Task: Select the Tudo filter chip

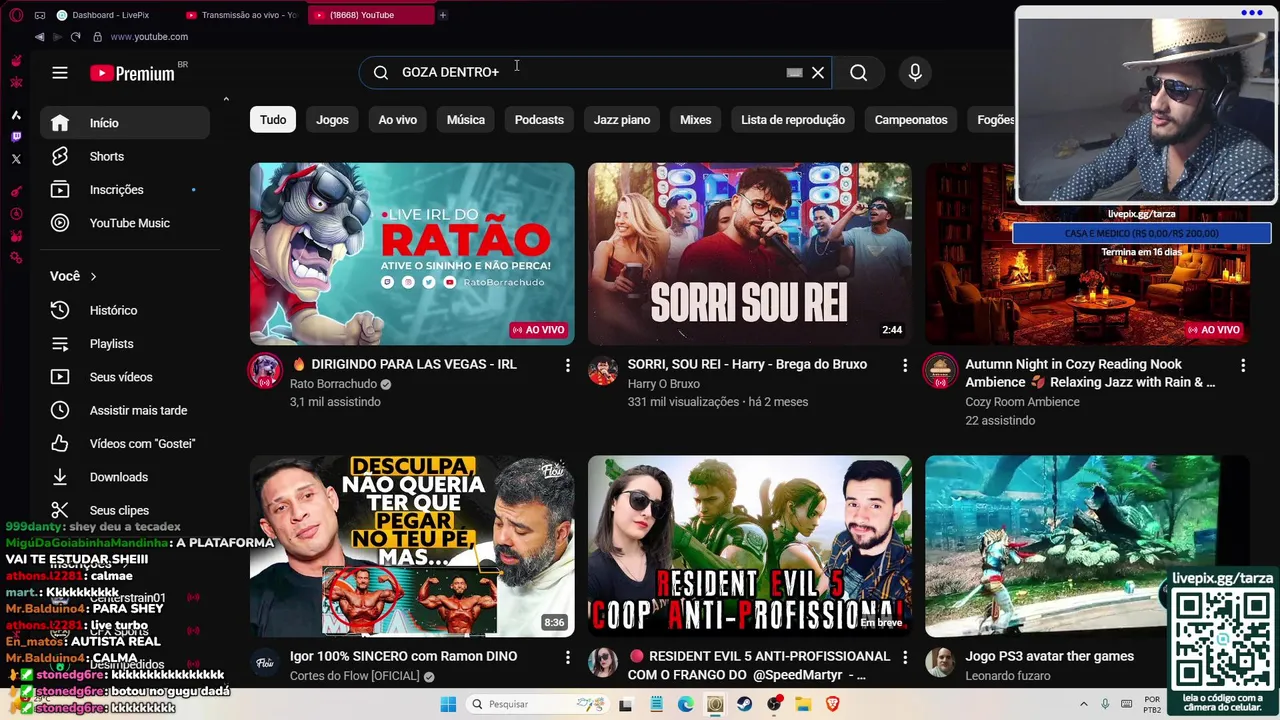Action: click(x=273, y=120)
